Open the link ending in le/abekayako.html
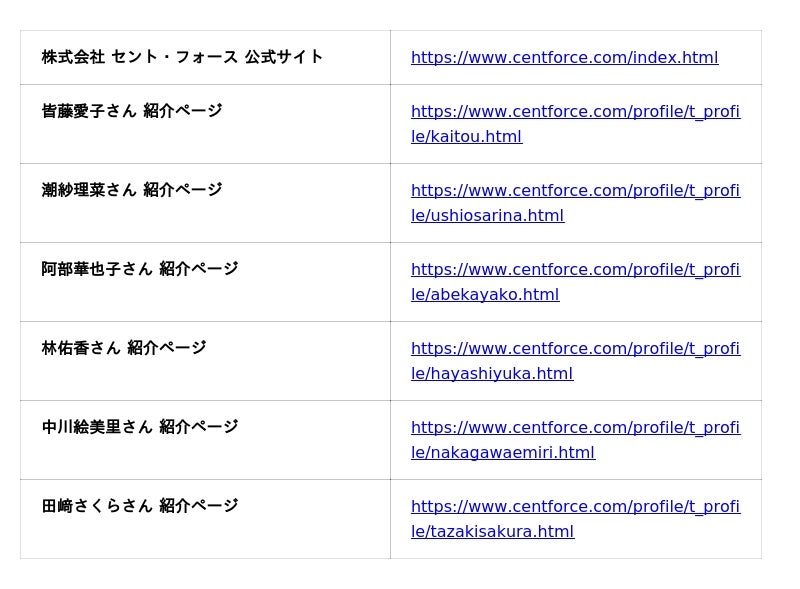 click(x=485, y=295)
